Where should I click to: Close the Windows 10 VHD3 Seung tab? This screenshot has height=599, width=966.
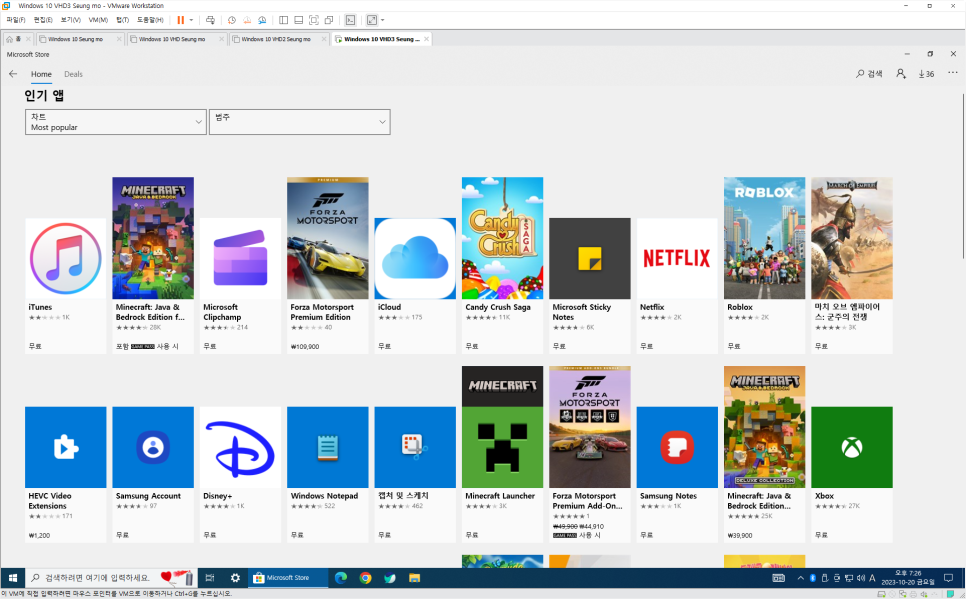point(426,39)
